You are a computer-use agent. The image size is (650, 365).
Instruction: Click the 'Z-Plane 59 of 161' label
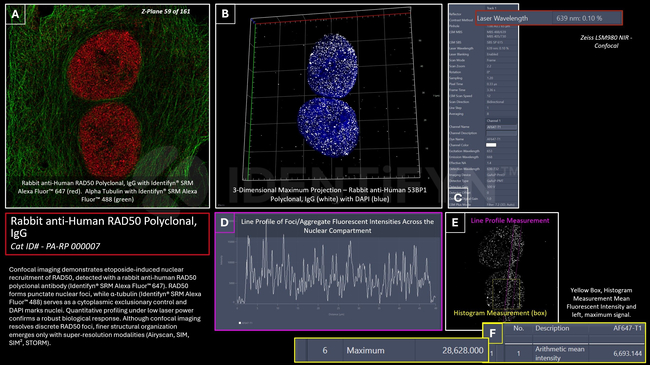(165, 11)
